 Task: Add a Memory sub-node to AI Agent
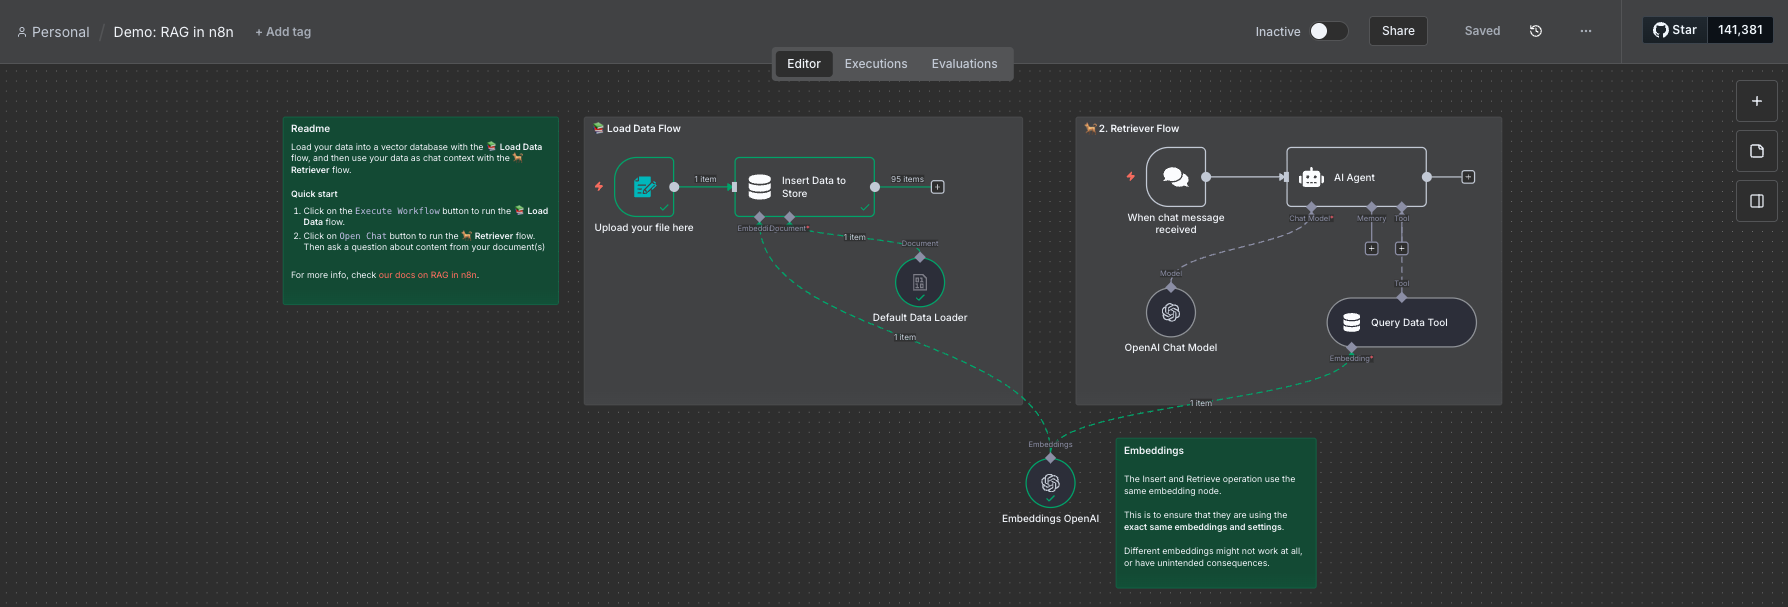click(x=1371, y=248)
